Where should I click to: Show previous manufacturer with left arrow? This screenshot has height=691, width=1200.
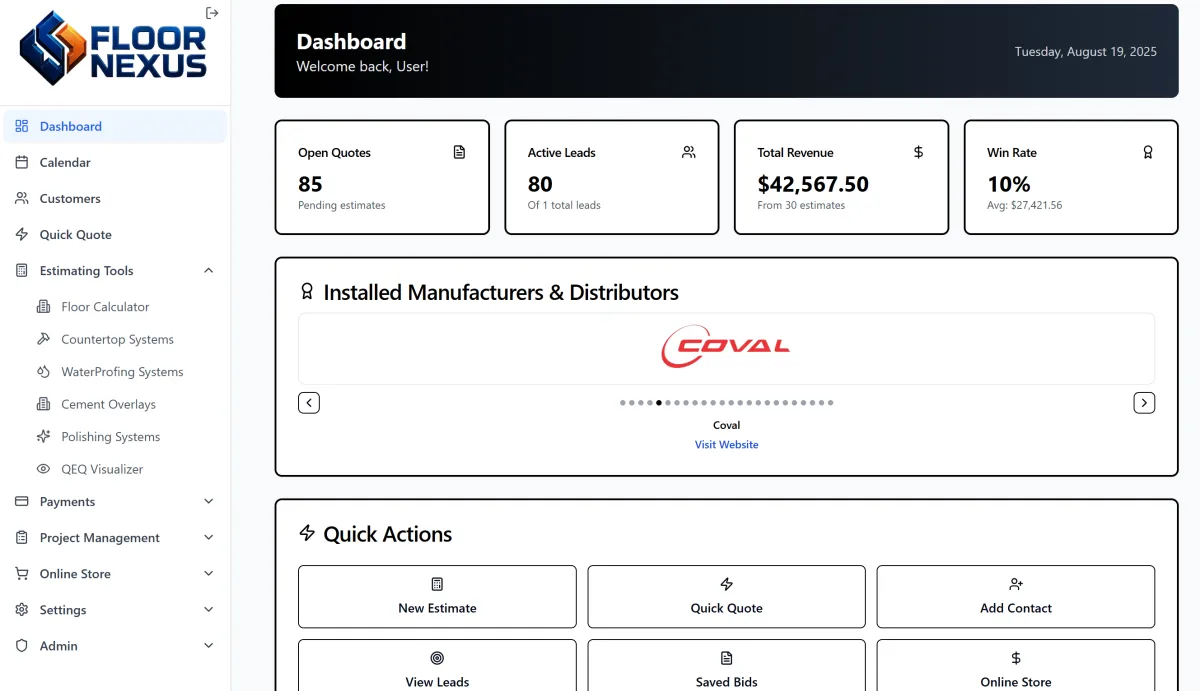click(x=309, y=403)
